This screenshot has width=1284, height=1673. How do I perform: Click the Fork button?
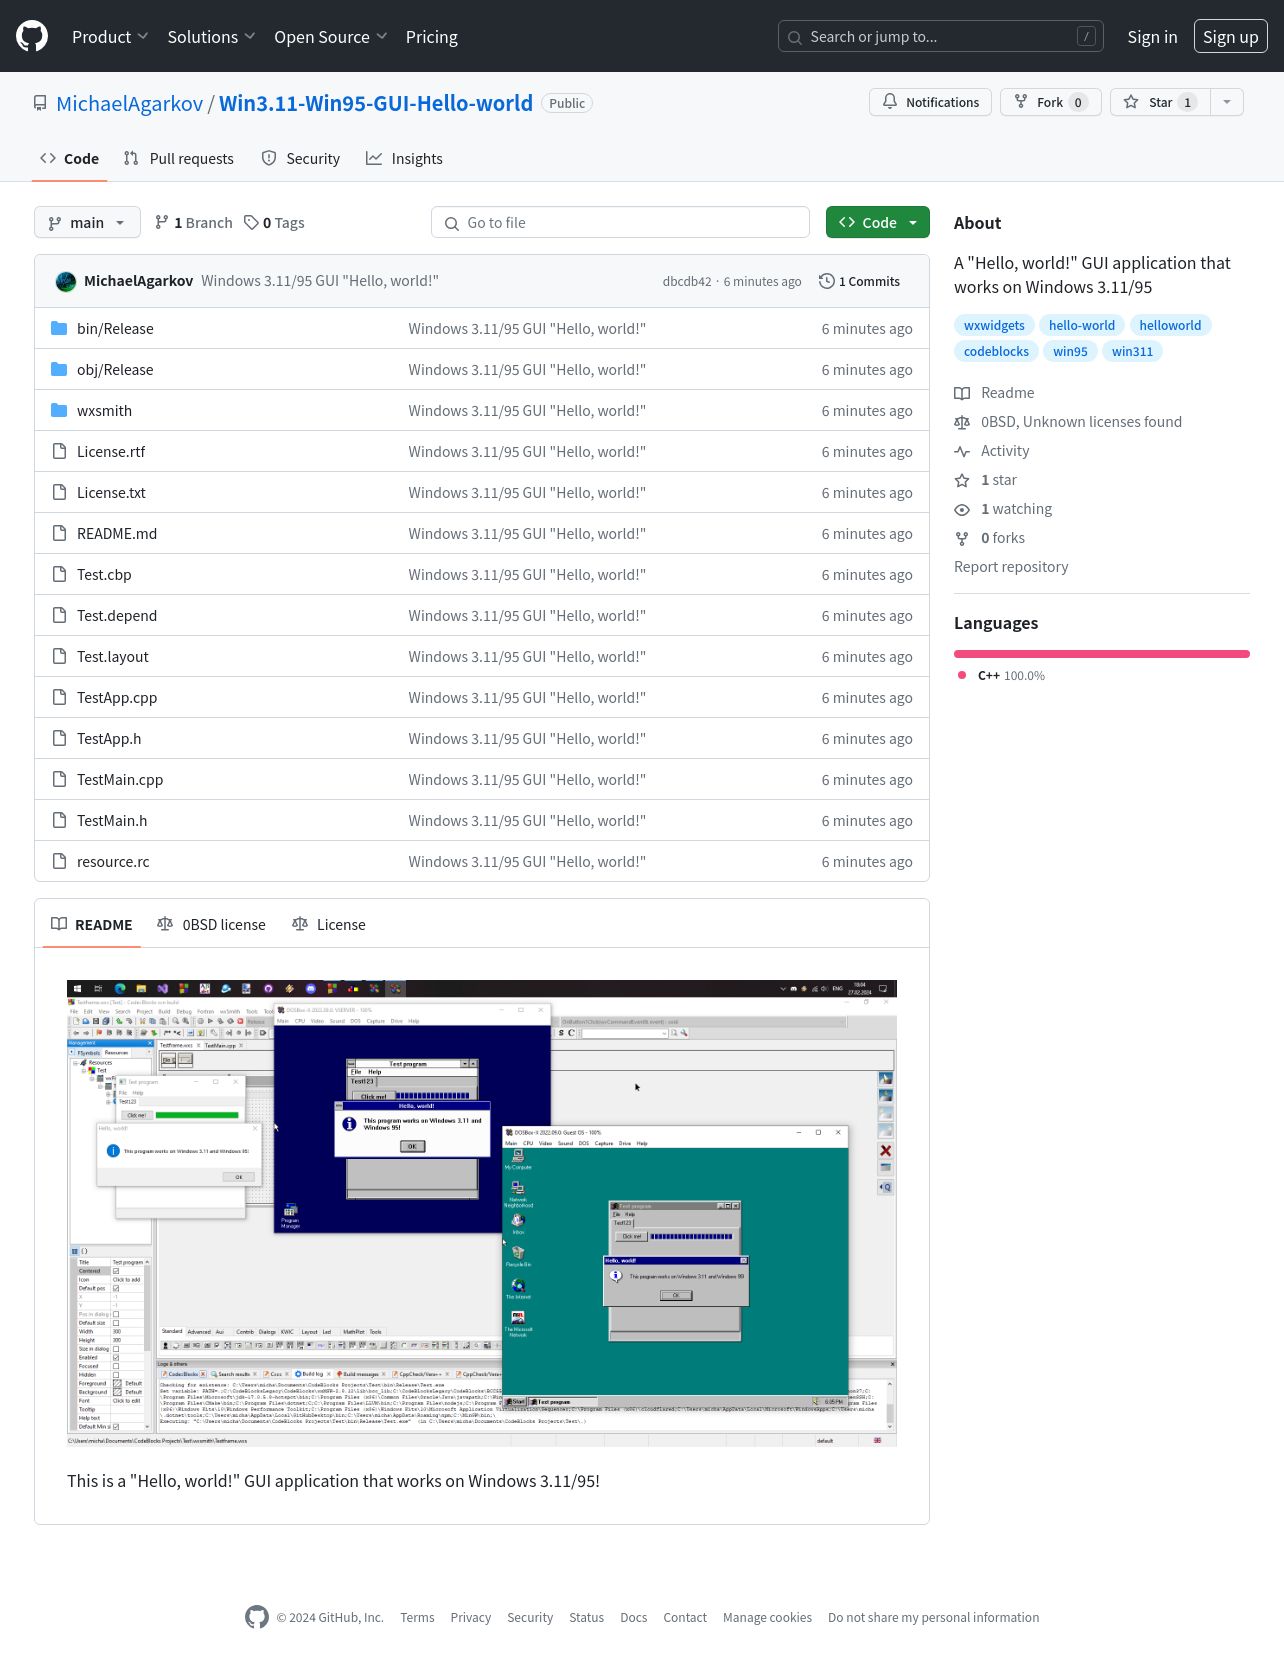(x=1050, y=102)
